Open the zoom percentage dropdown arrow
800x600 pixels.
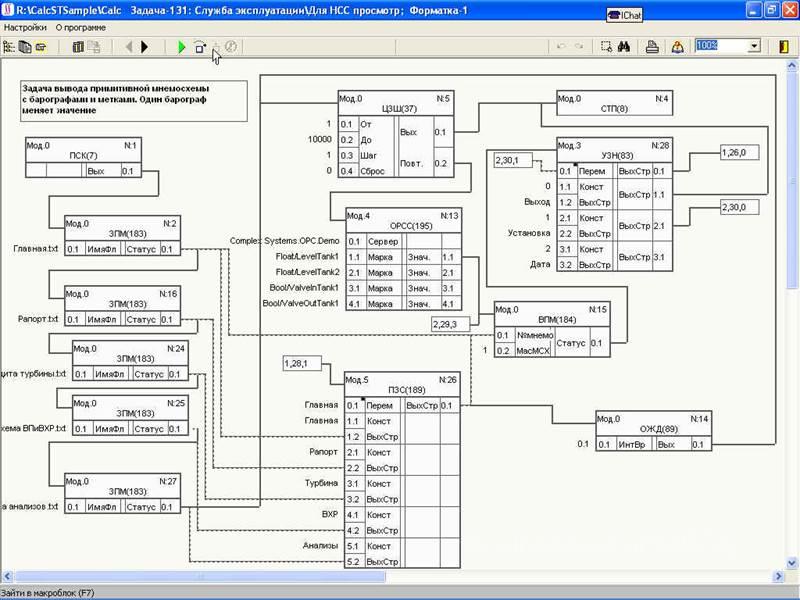point(755,46)
